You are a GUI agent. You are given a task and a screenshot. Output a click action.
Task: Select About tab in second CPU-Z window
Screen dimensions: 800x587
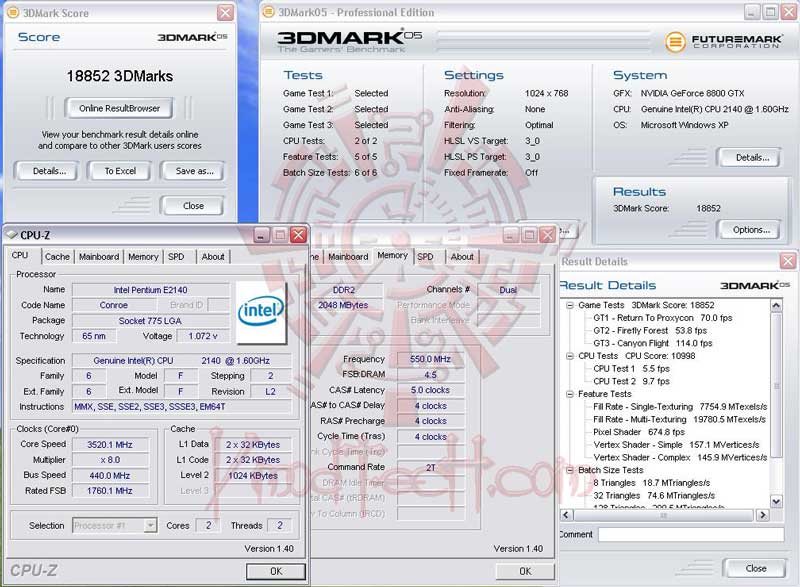tap(462, 257)
